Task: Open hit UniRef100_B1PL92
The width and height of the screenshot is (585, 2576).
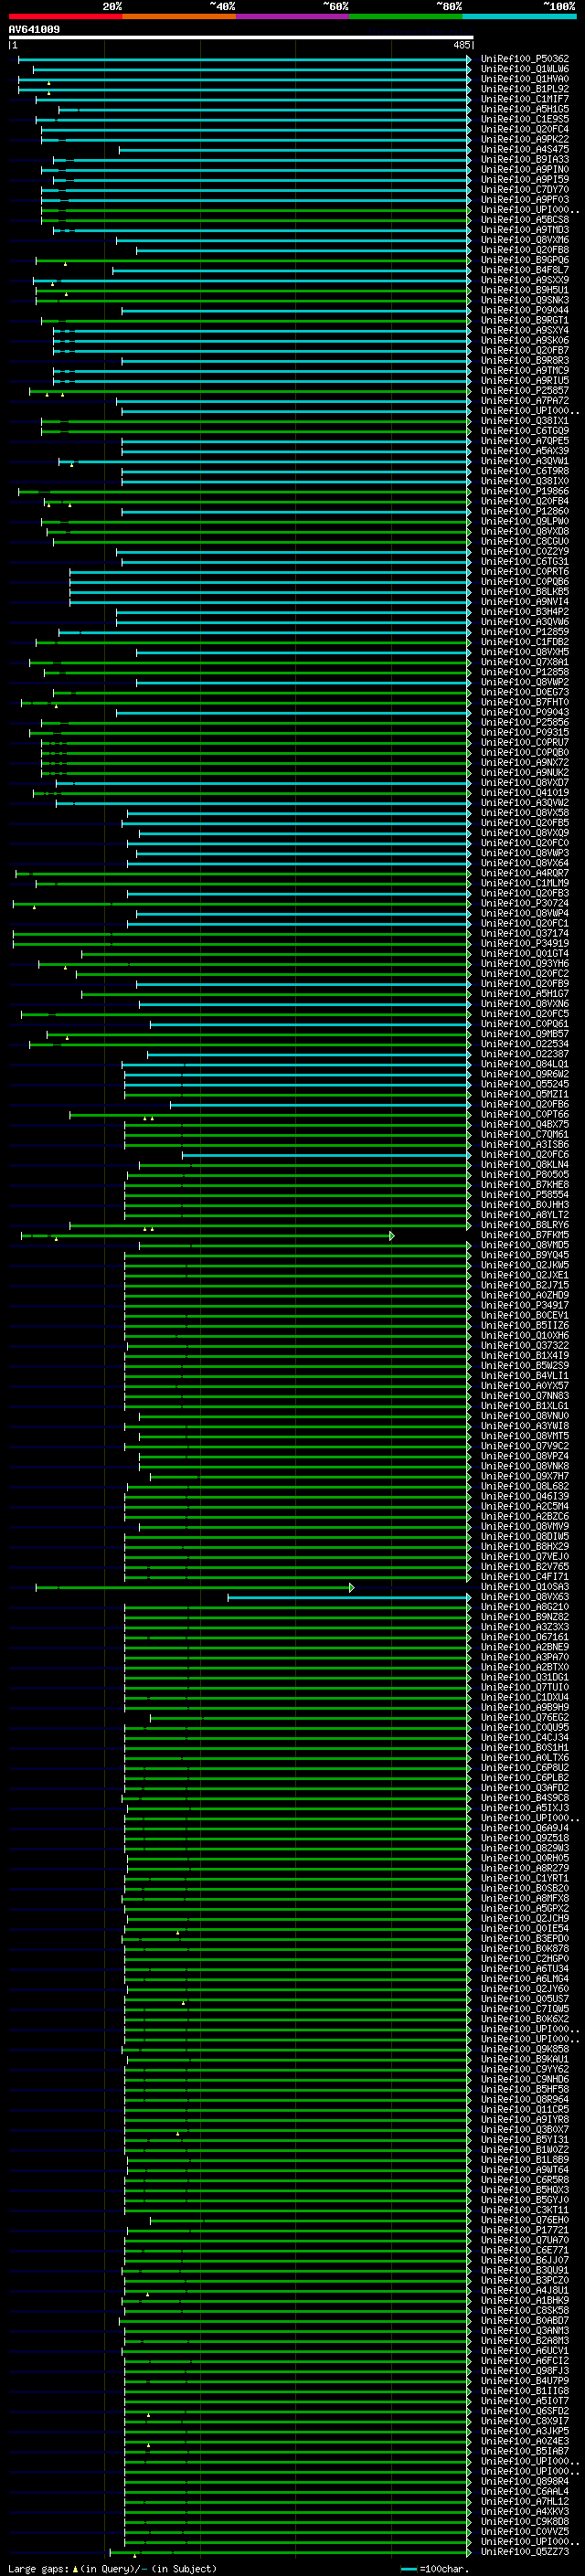Action: coord(525,89)
